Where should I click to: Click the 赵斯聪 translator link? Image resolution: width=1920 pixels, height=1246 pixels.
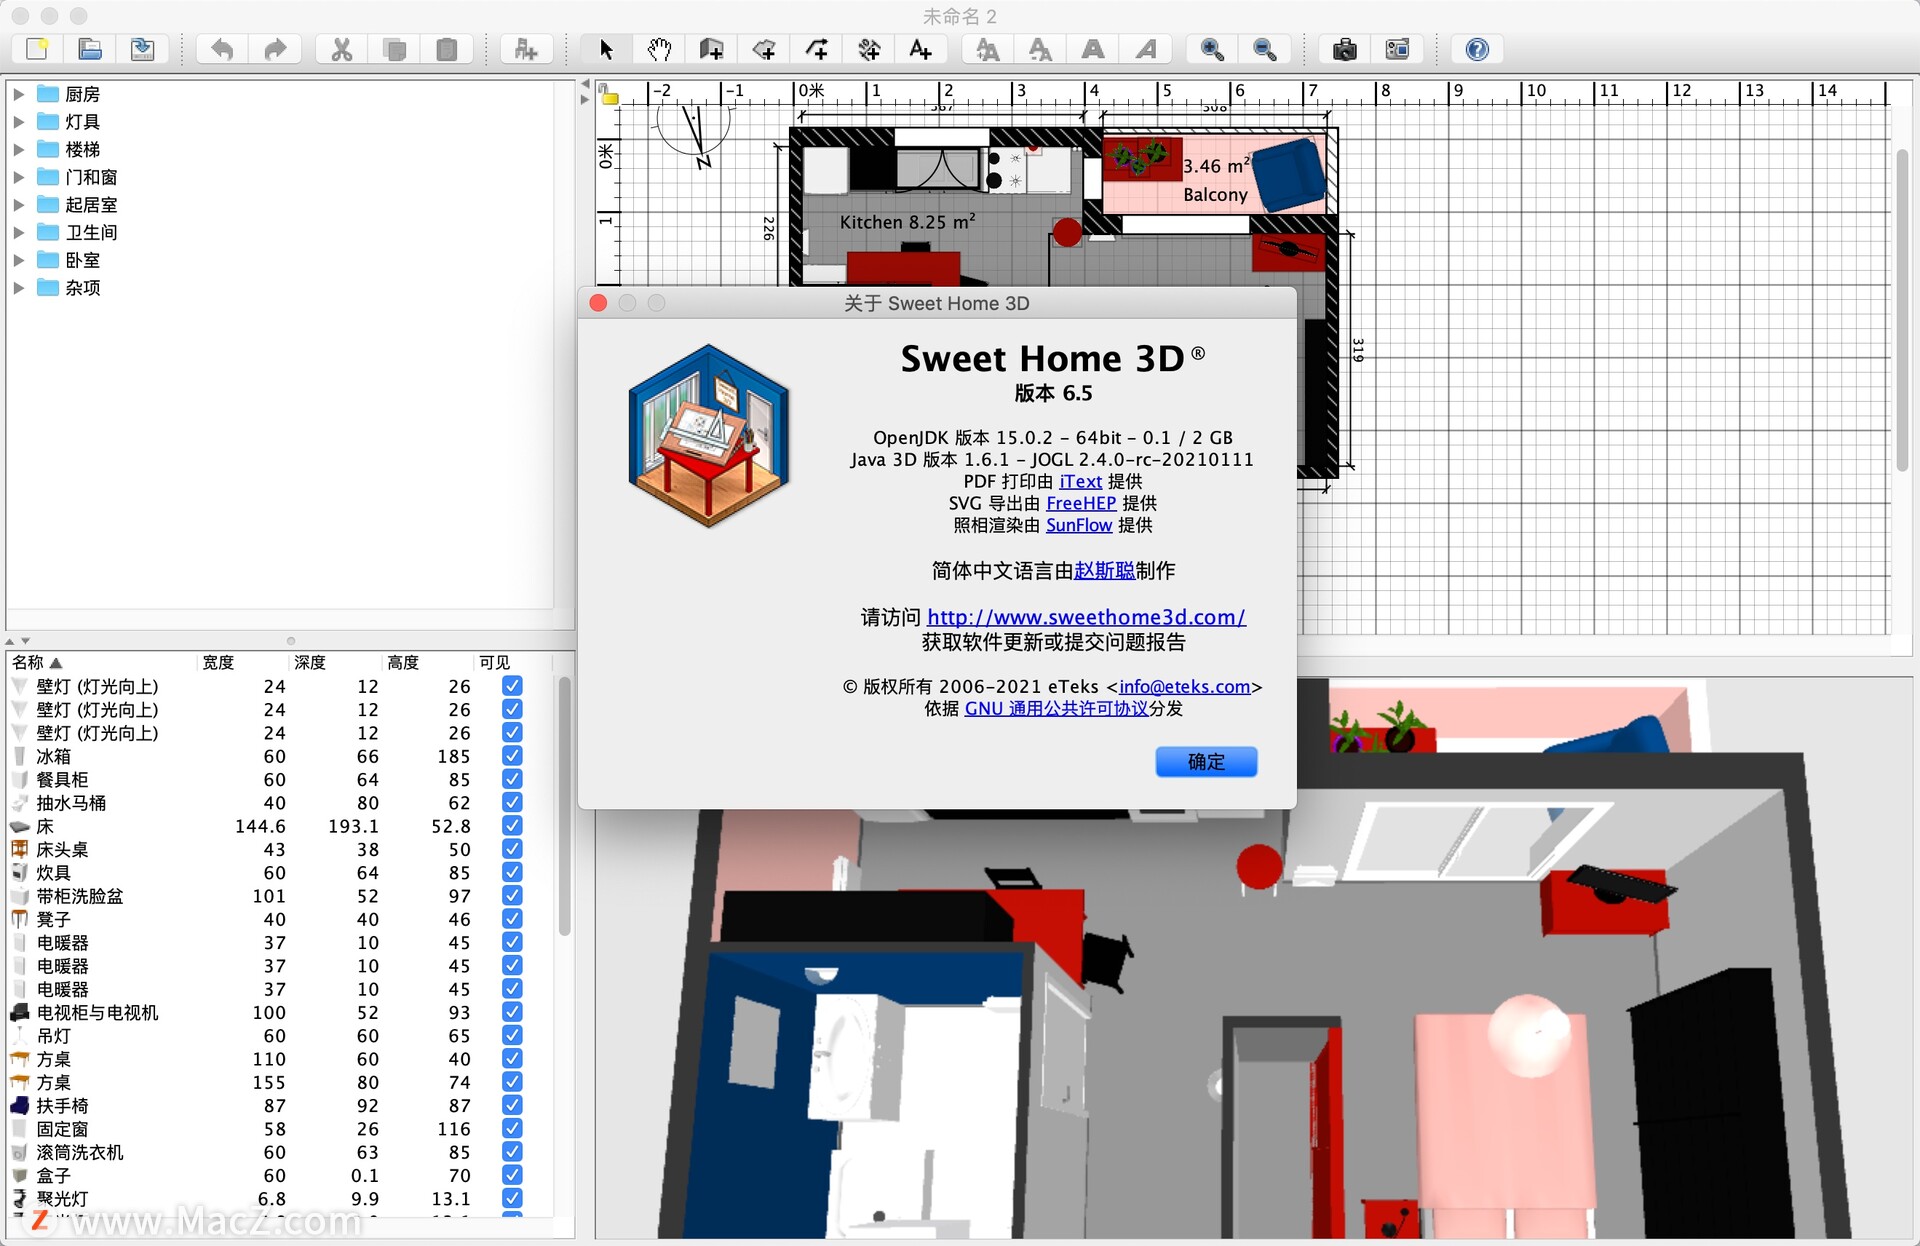pos(1104,570)
